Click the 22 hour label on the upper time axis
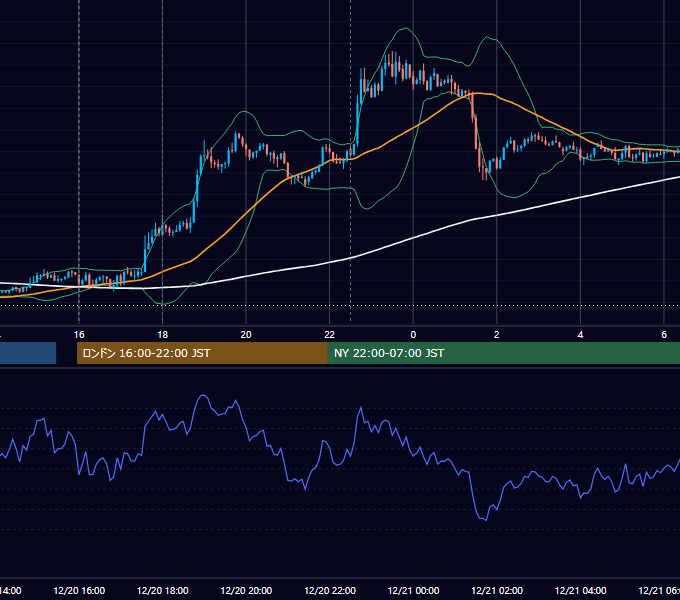This screenshot has width=680, height=600. coord(330,335)
